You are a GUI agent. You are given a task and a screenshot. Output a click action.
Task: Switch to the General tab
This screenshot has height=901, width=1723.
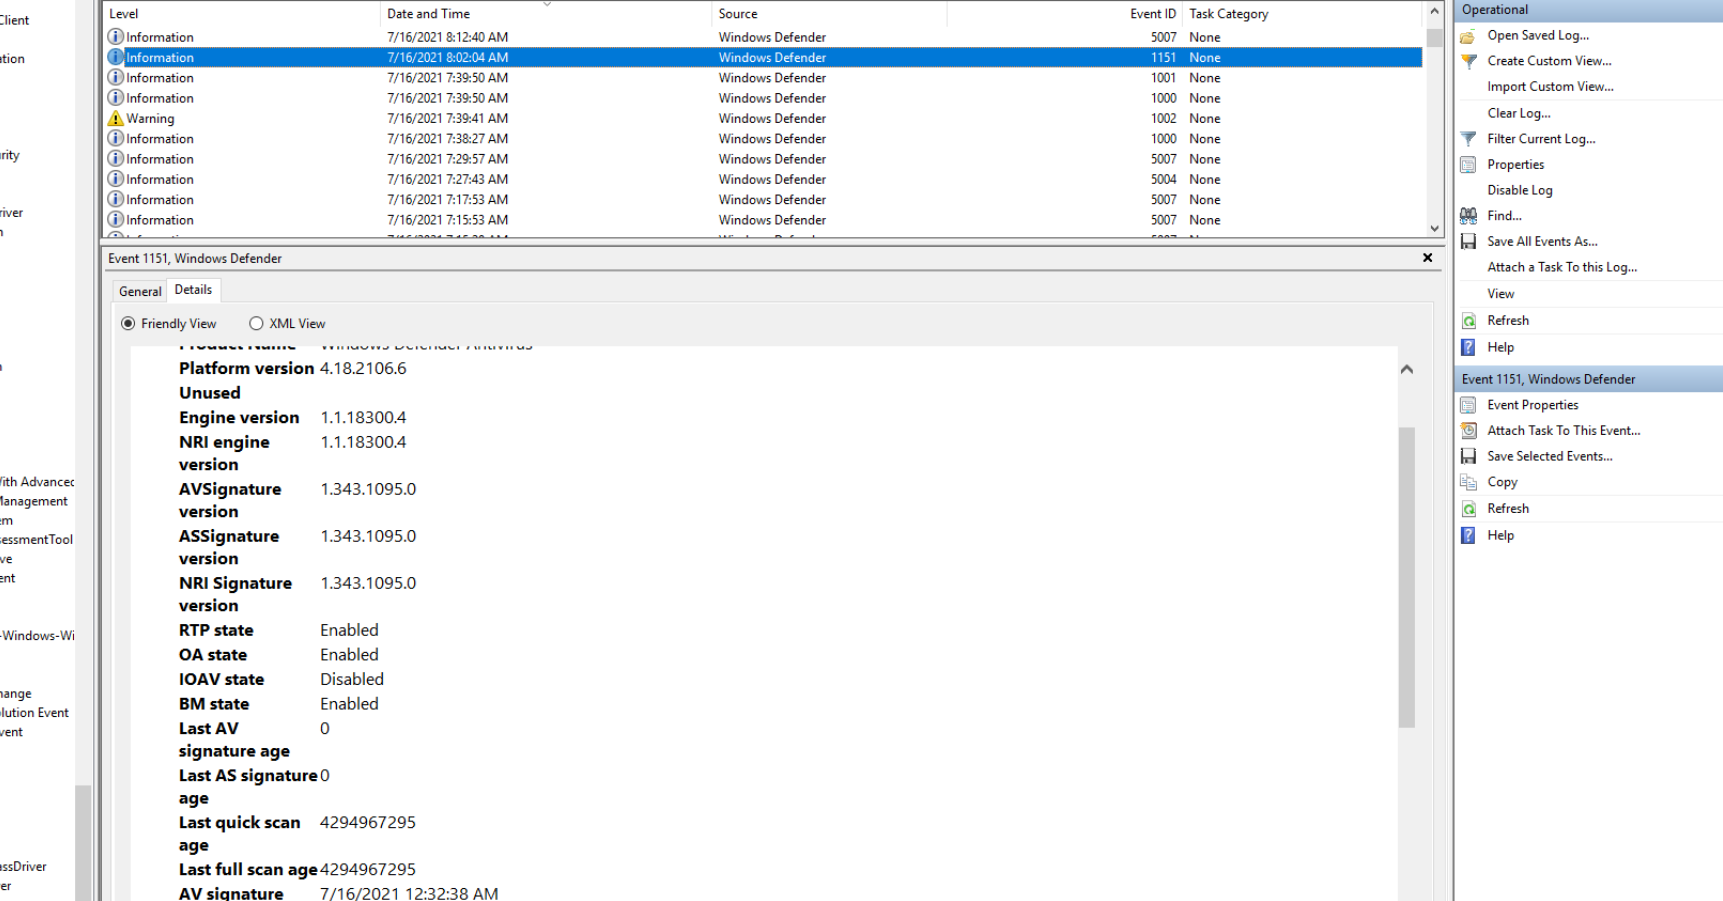pyautogui.click(x=140, y=292)
